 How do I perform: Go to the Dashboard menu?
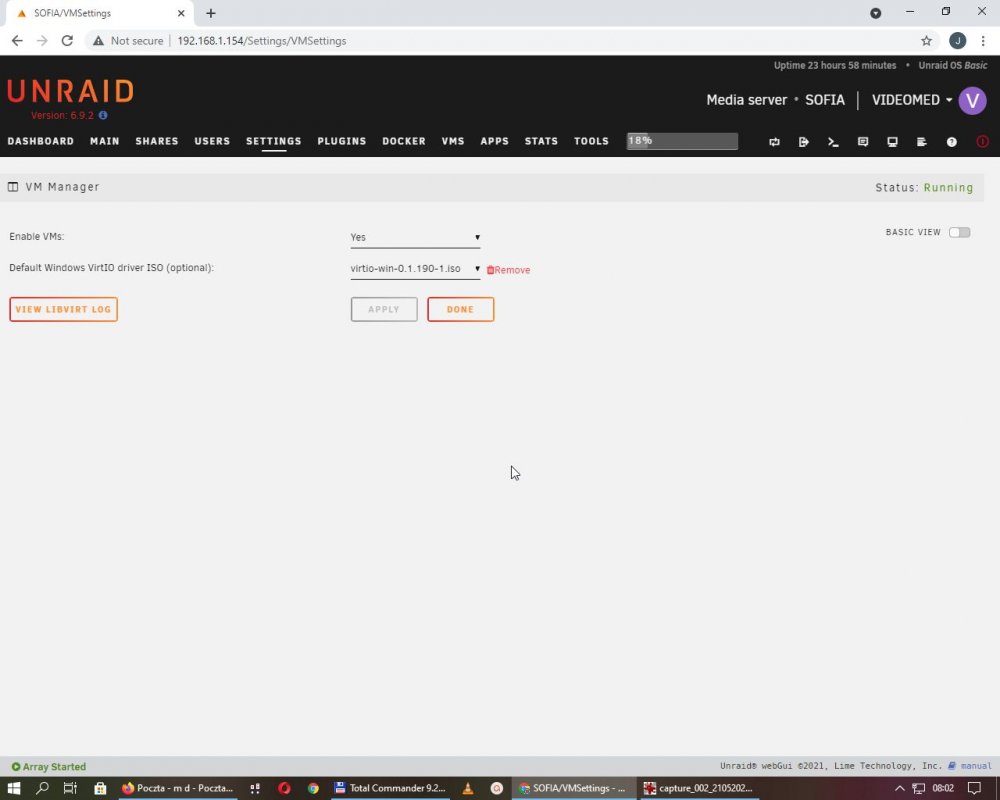(x=41, y=141)
